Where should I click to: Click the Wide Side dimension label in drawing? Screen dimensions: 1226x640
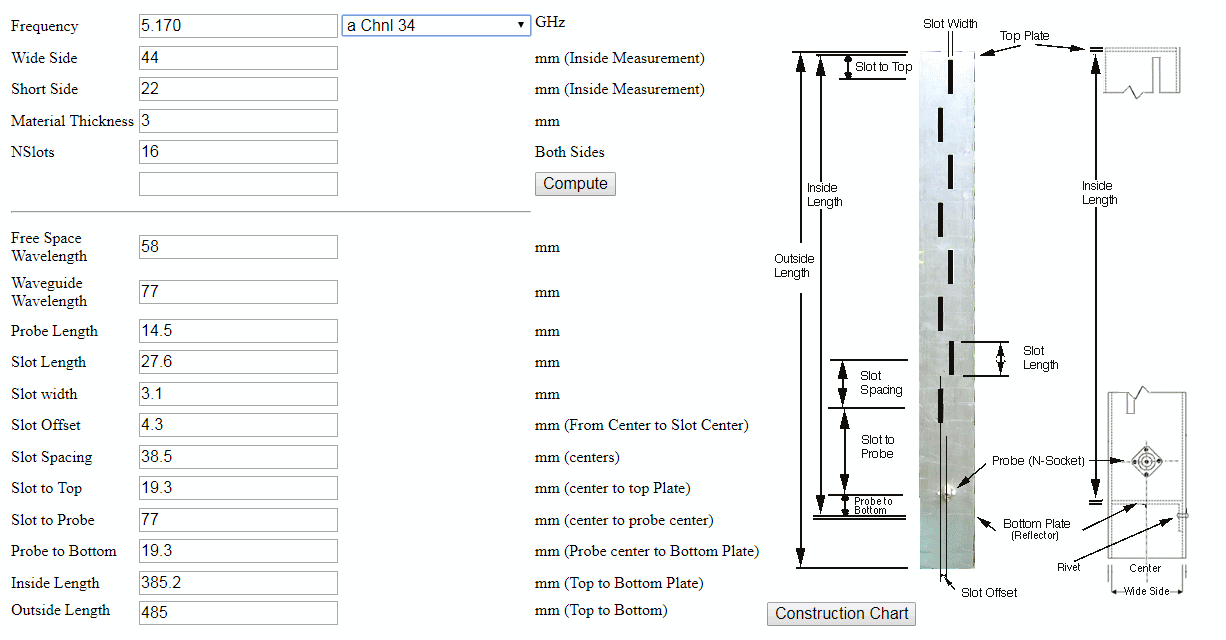pyautogui.click(x=1146, y=591)
